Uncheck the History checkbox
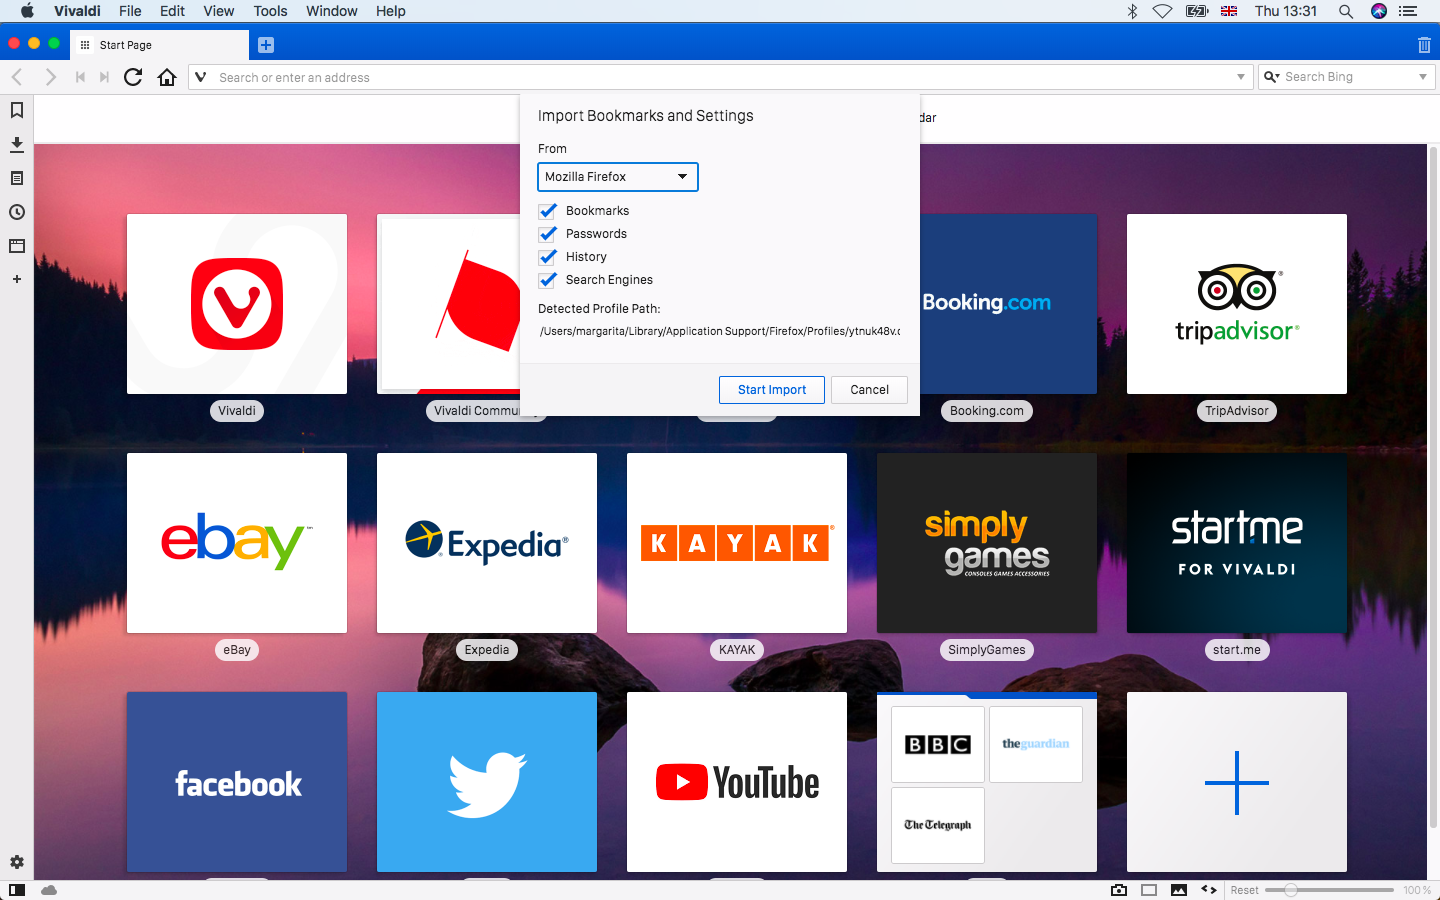1440x900 pixels. click(548, 257)
